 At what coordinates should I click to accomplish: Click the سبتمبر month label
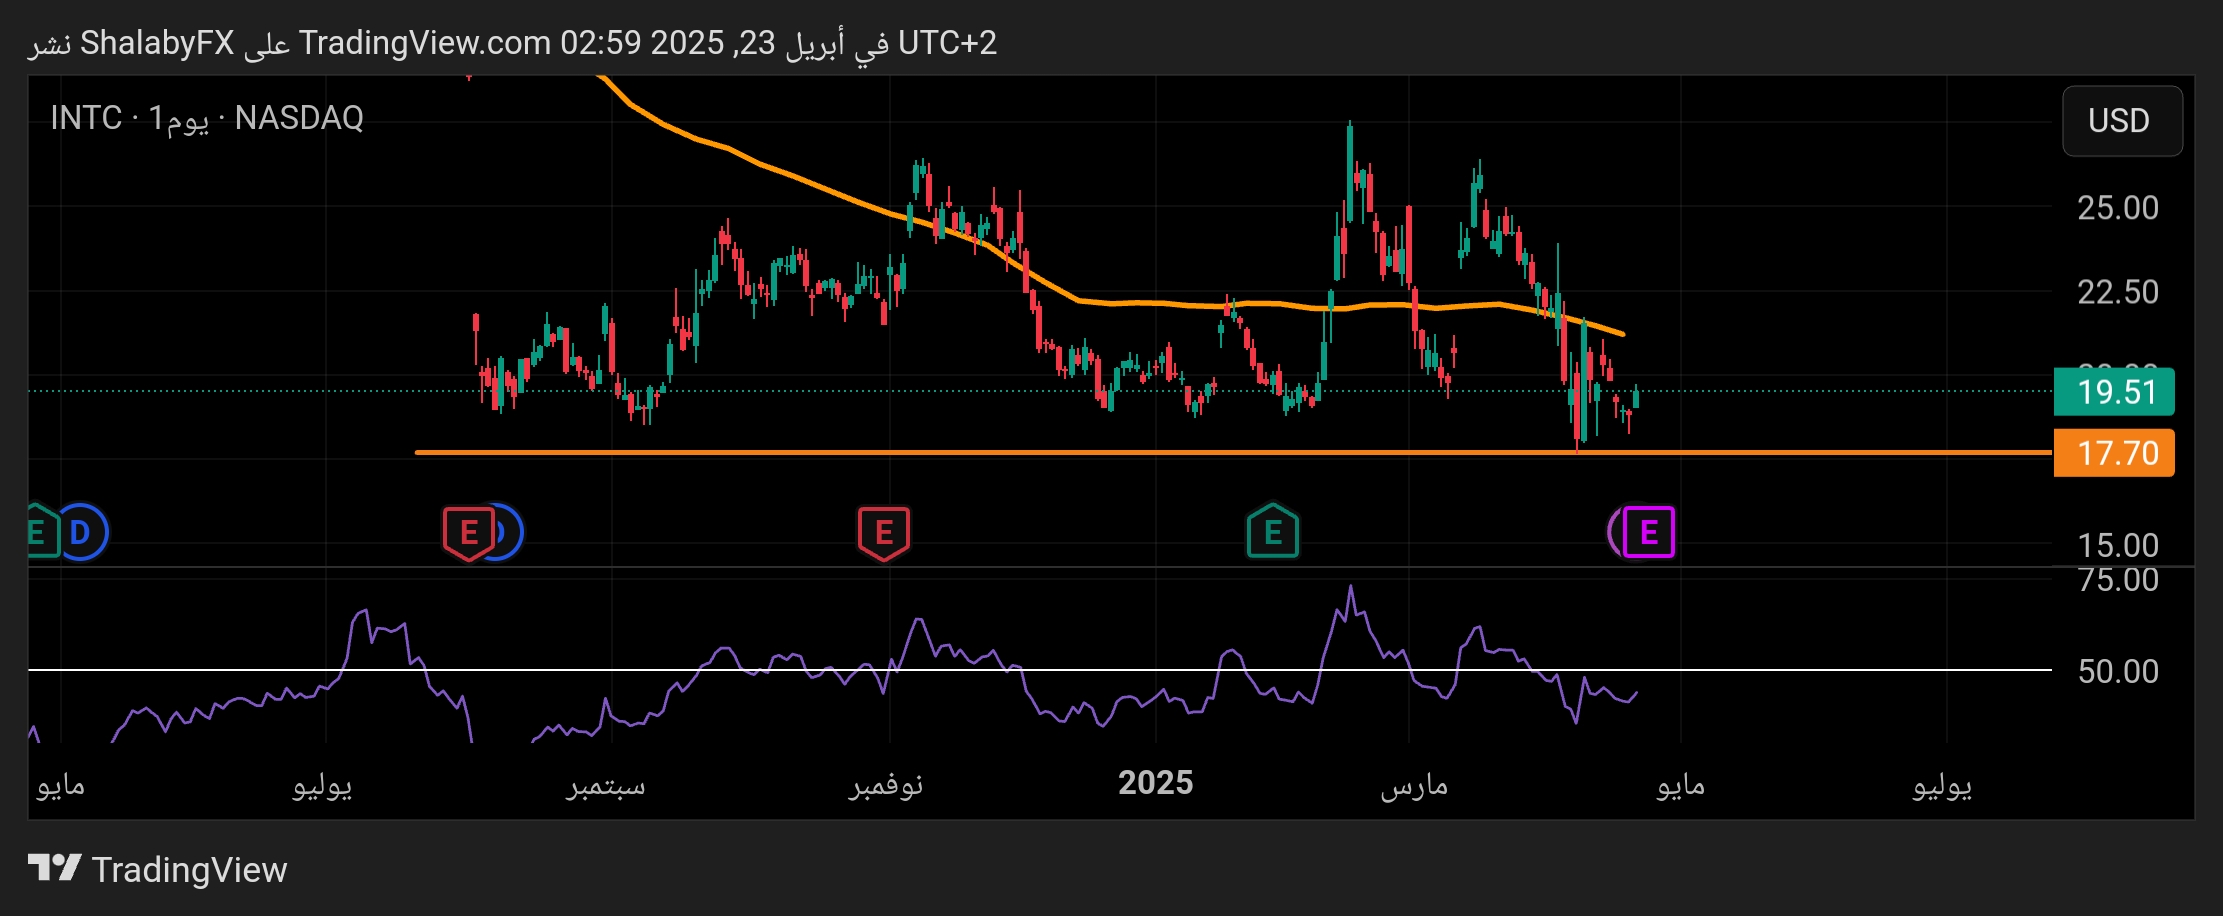(606, 785)
